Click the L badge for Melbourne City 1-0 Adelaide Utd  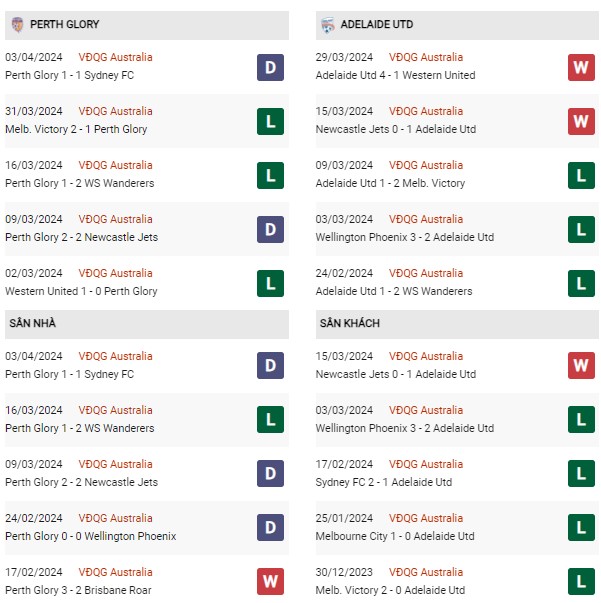point(581,527)
